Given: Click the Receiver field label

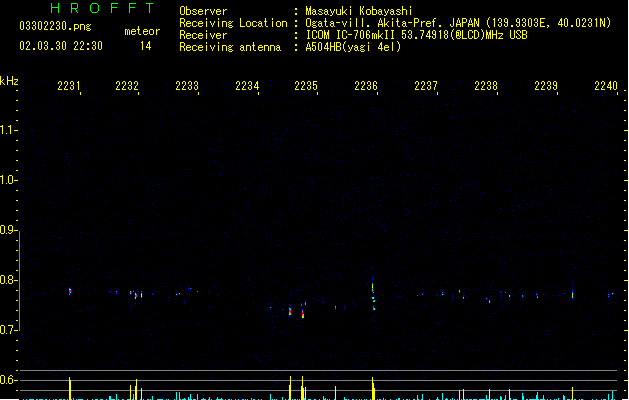Looking at the screenshot, I should coord(203,35).
